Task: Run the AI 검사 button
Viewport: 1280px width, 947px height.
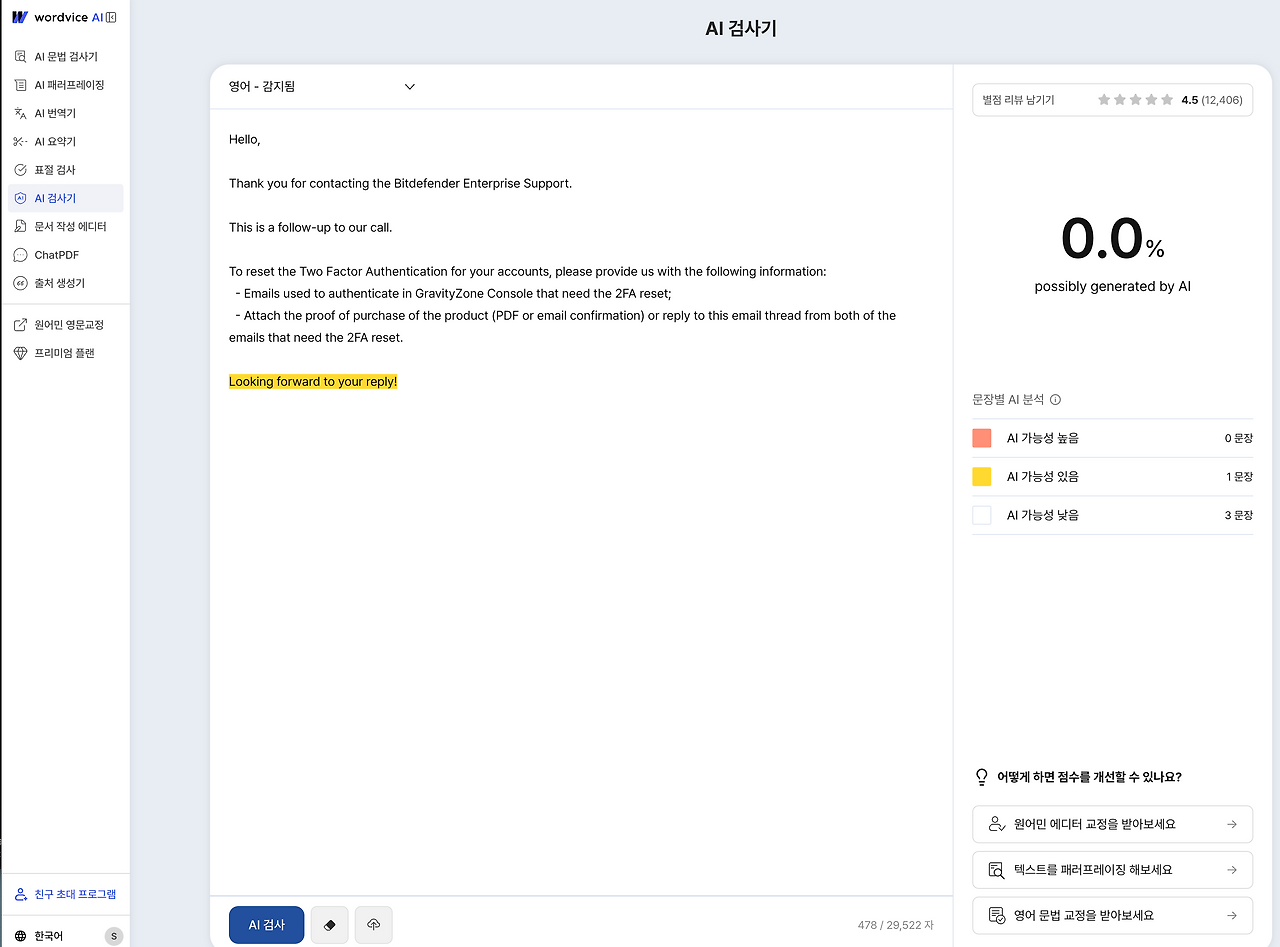Action: (x=266, y=925)
